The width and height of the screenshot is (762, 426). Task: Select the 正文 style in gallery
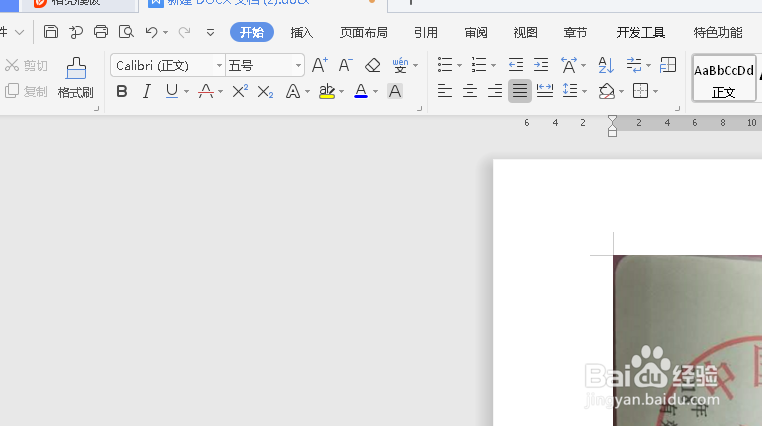(724, 78)
